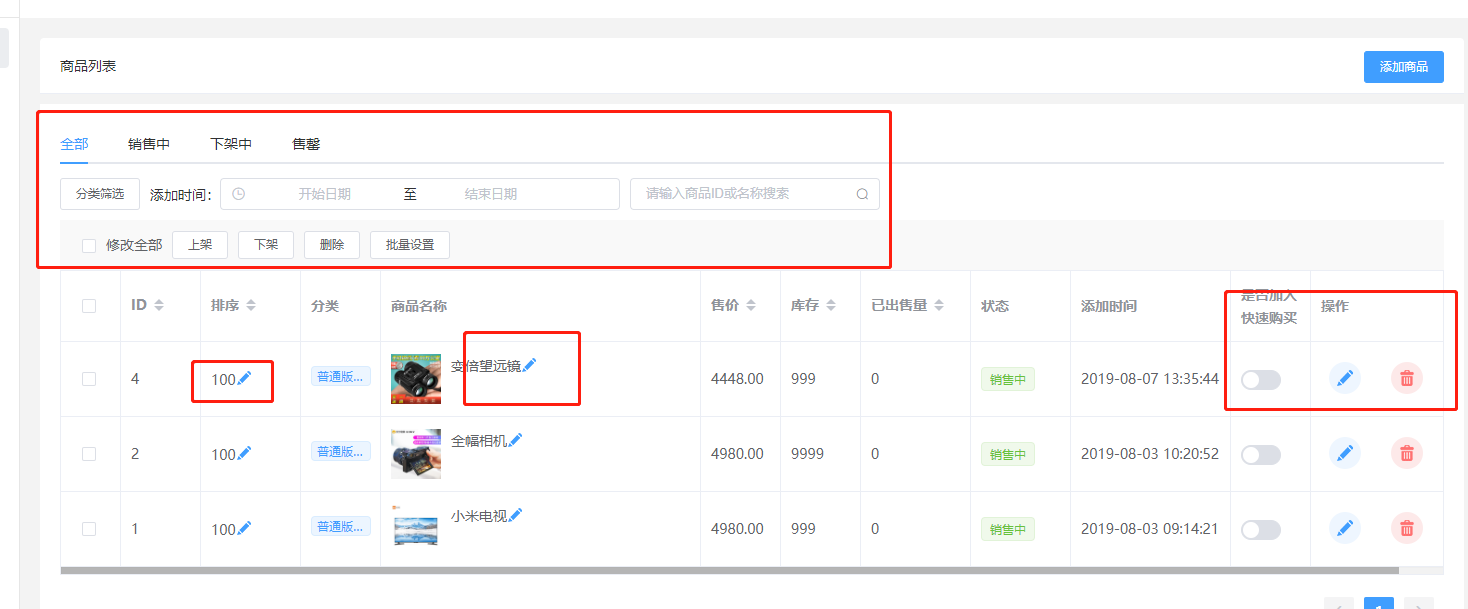Click the 开始日期 start date field
This screenshot has width=1468, height=609.
(x=324, y=194)
